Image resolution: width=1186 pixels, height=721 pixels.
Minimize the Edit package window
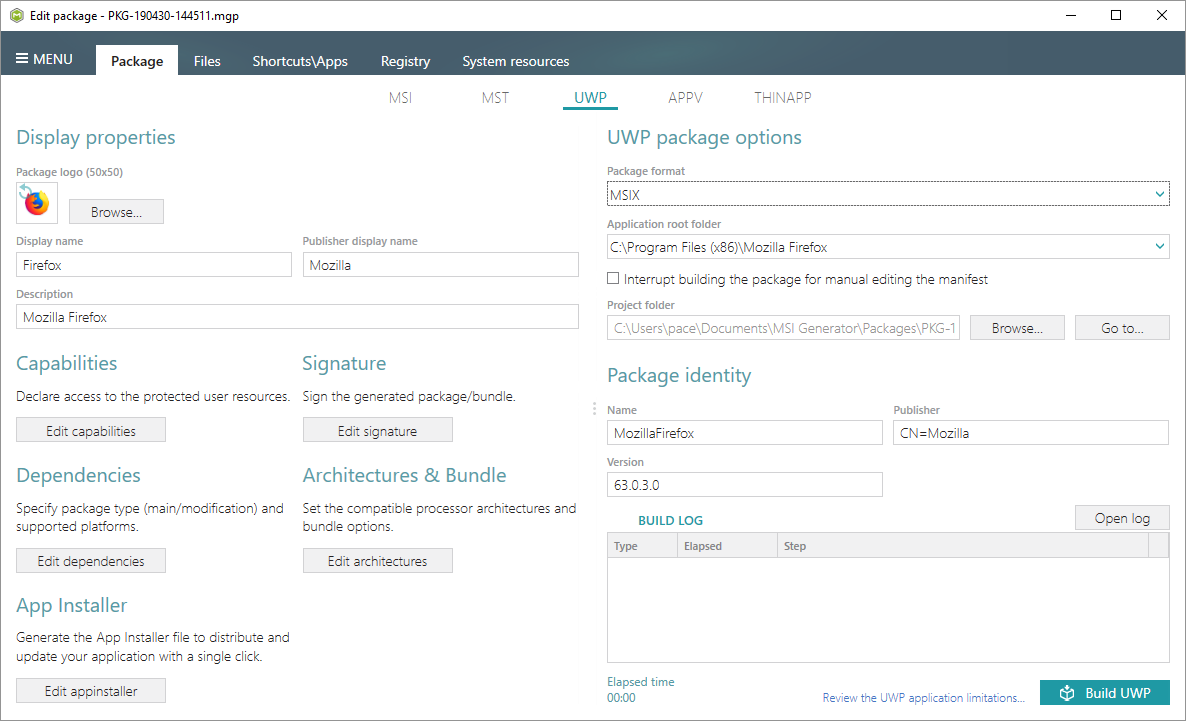[x=1071, y=15]
